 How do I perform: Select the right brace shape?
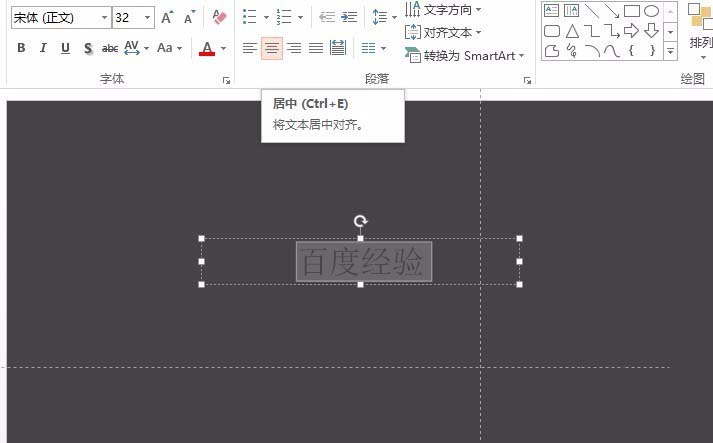[x=652, y=50]
